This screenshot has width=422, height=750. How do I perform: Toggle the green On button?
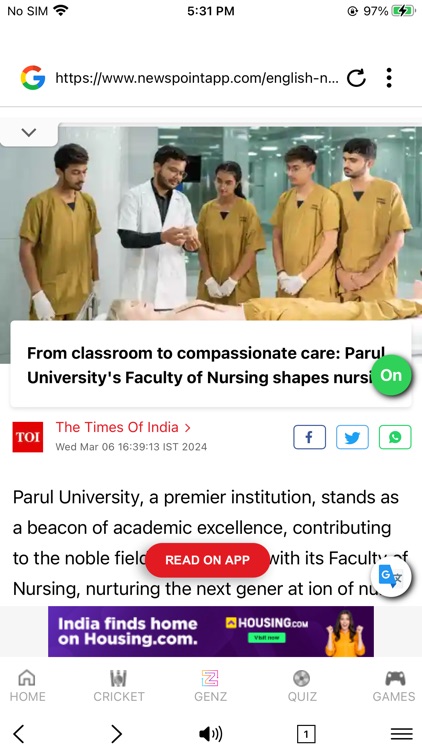click(391, 375)
